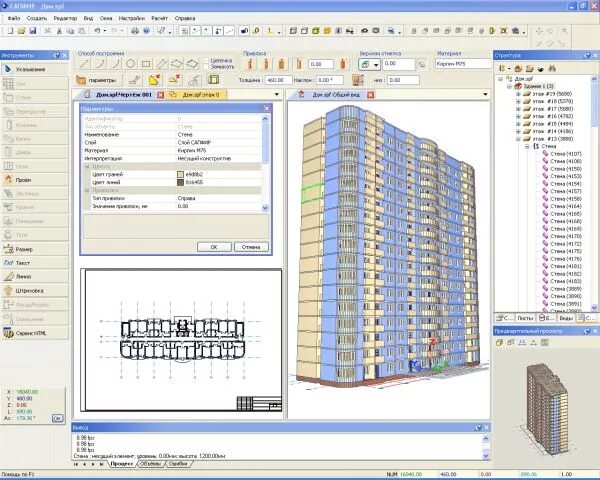Click the Параметры dialog scrollbar down arrow

(265, 208)
